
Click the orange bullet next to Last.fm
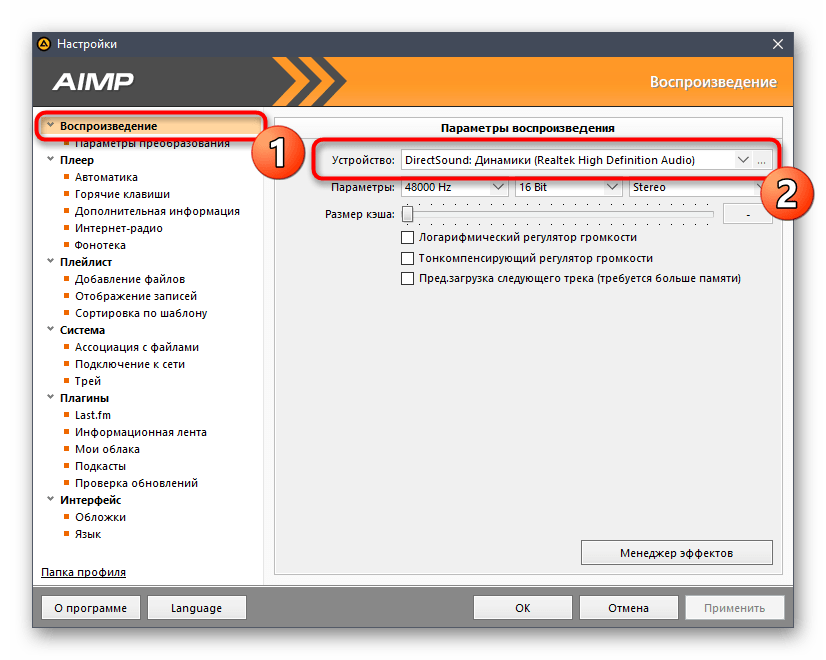click(x=66, y=415)
